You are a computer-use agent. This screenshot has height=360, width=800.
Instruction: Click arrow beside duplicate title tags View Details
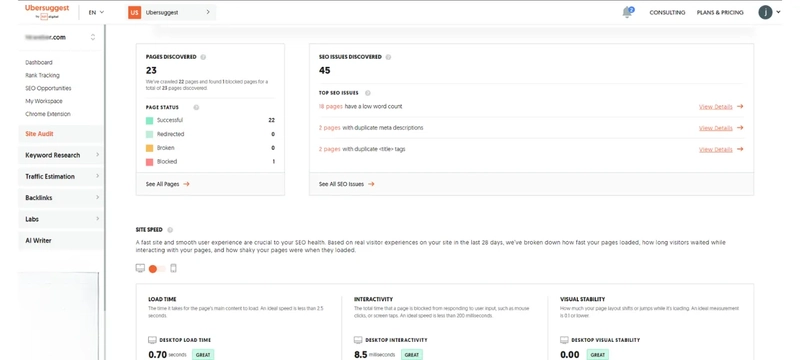(x=740, y=149)
